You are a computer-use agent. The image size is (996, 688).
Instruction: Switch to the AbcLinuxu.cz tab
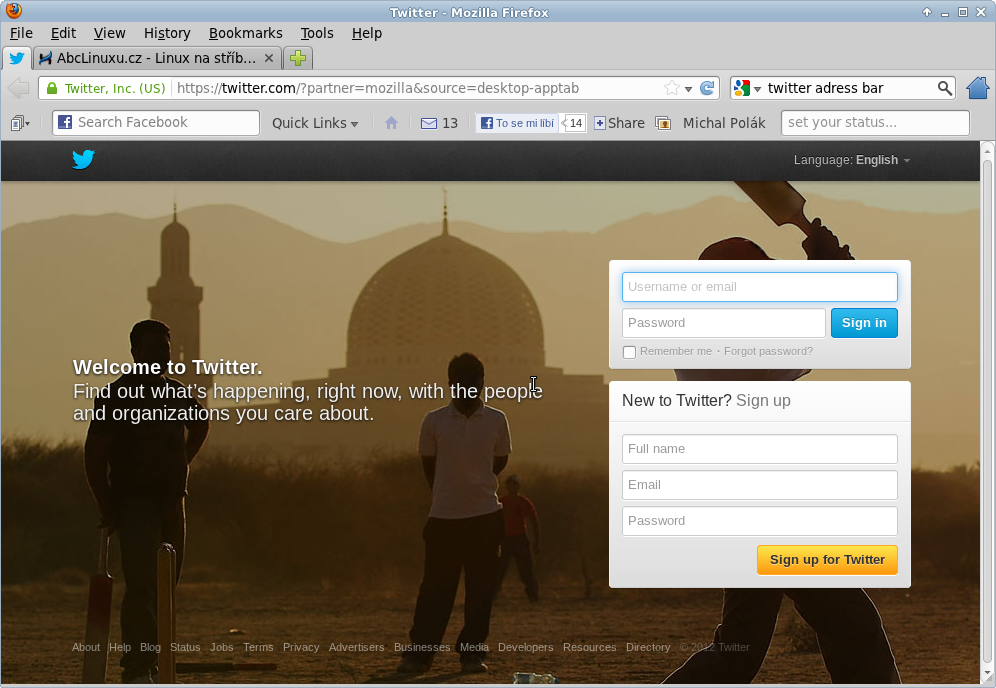157,58
